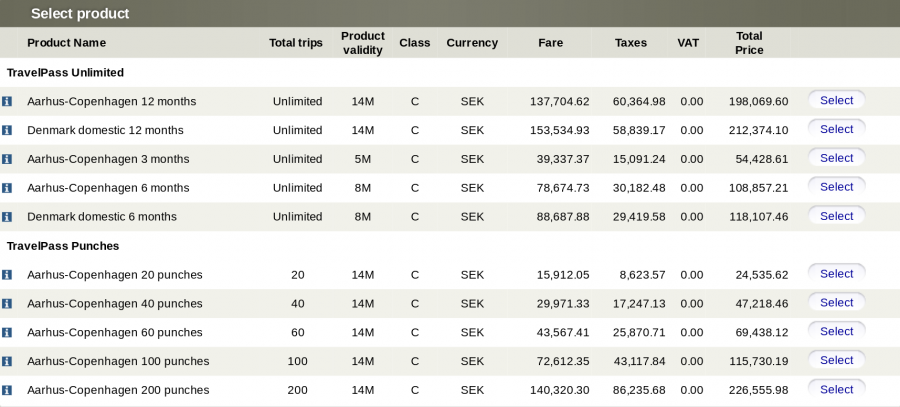The width and height of the screenshot is (900, 407).
Task: Click info icon for Aarhus-Copenhagen 100 punches
Action: [7, 361]
